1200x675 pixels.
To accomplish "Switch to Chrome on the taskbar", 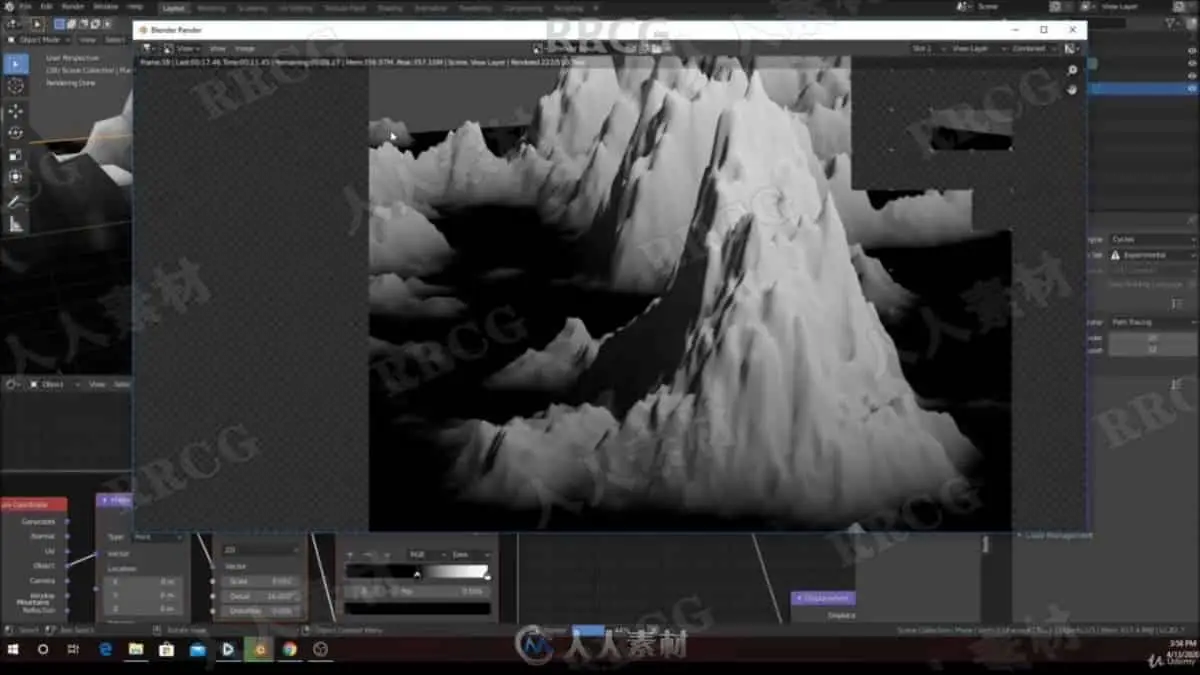I will pos(289,649).
